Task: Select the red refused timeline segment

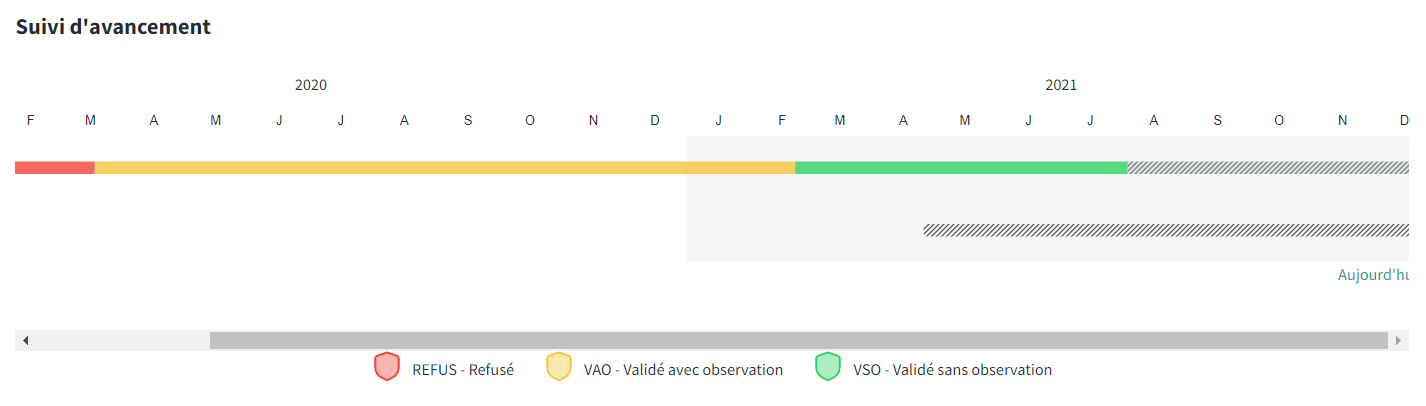Action: (54, 167)
